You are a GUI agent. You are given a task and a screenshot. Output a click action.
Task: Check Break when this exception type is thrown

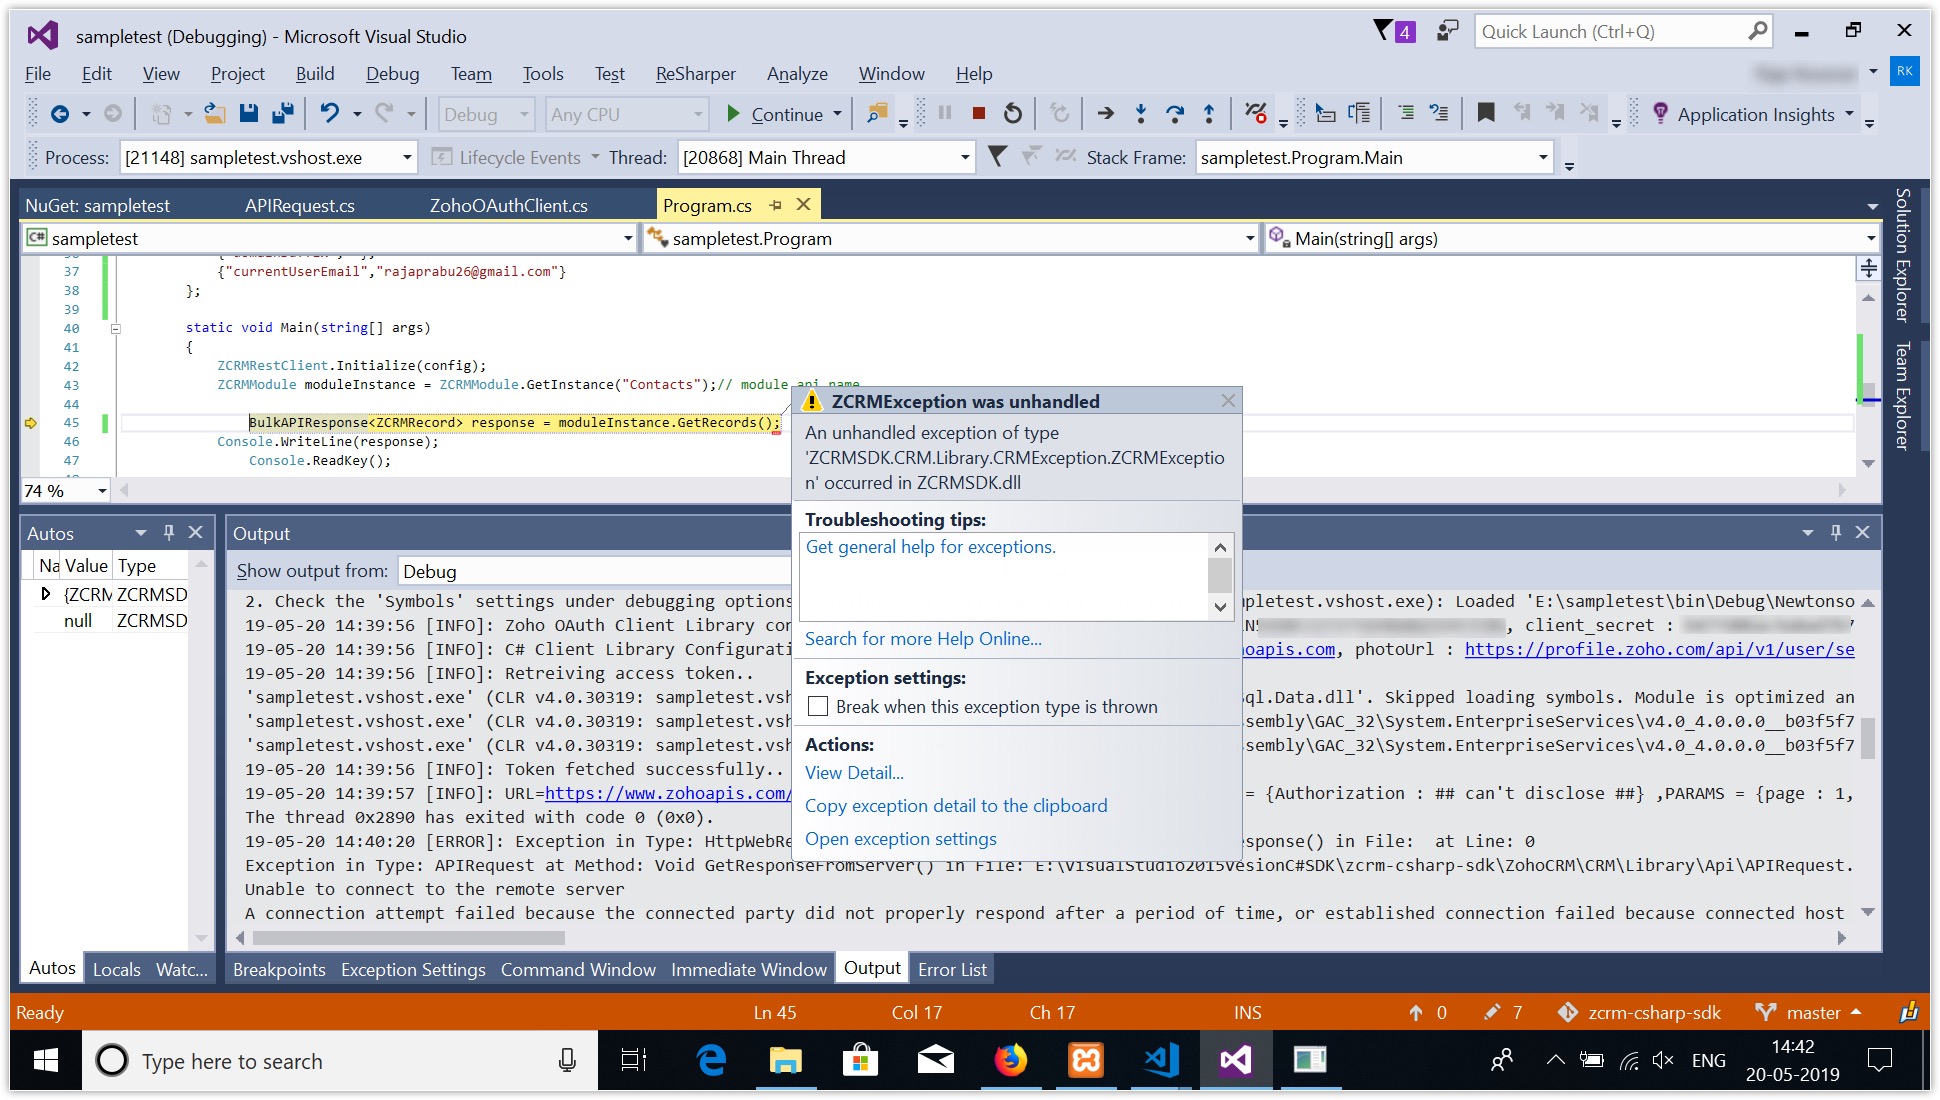tap(817, 706)
